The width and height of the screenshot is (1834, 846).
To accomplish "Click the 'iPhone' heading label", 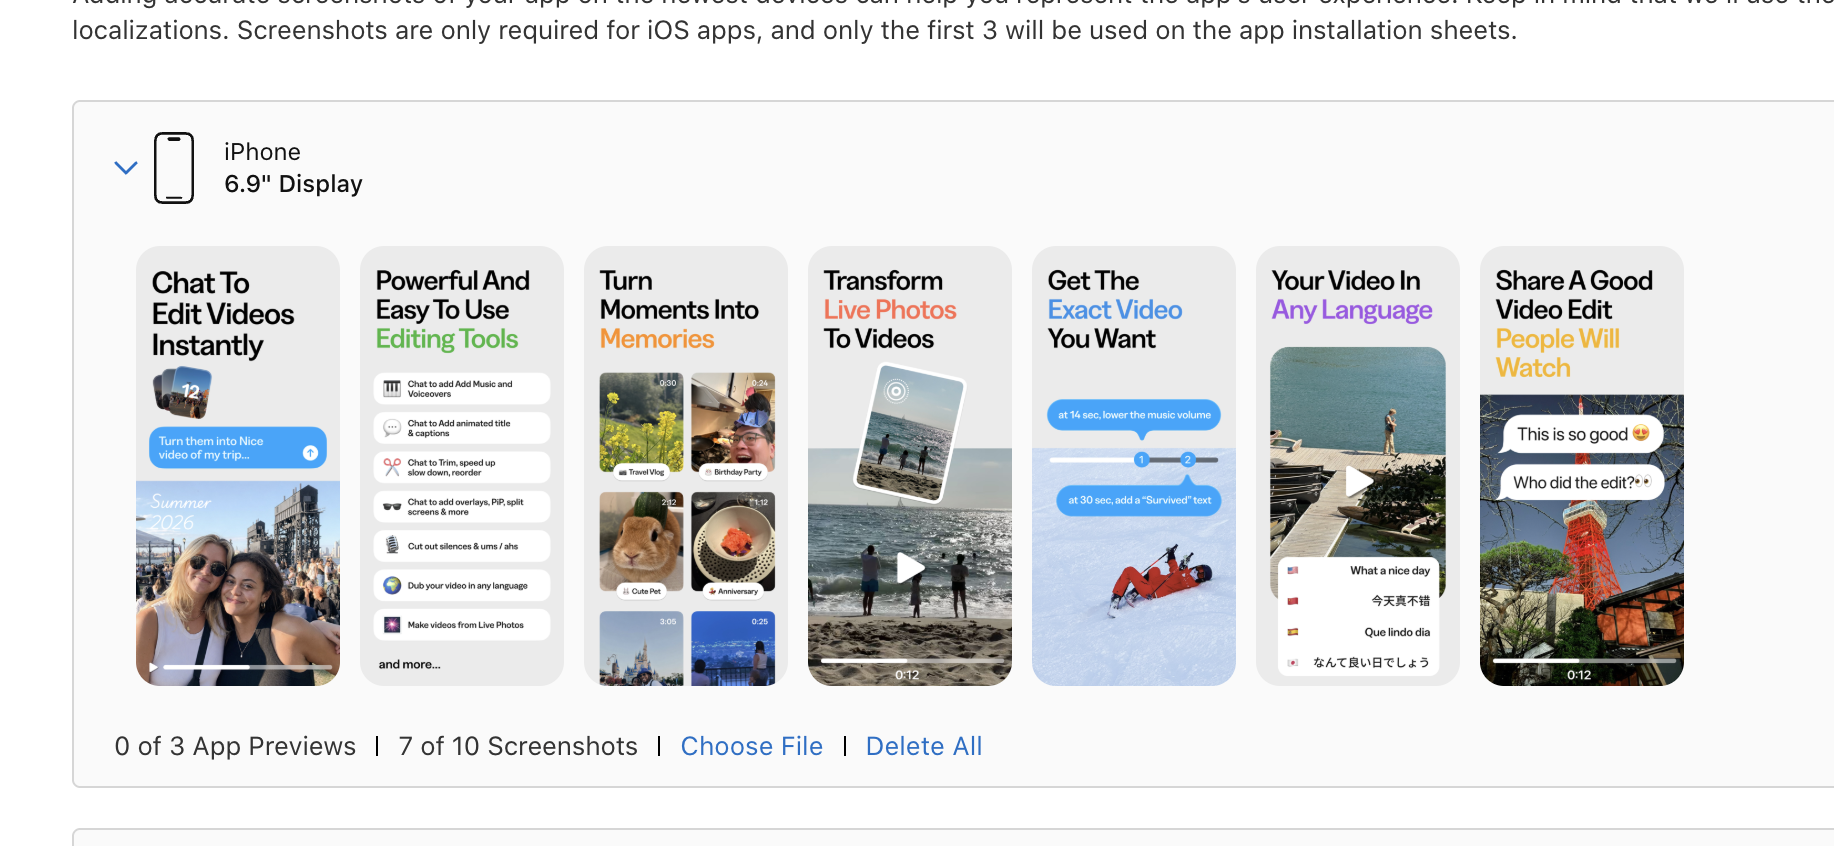I will [262, 152].
